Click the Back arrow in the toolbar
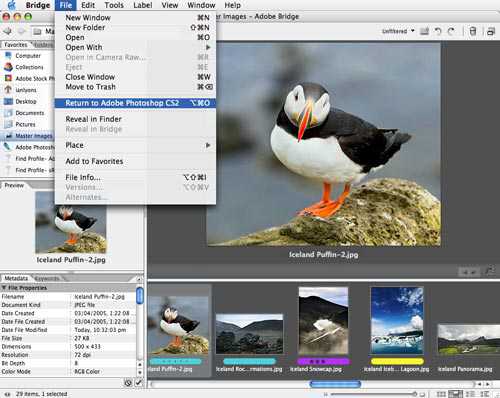This screenshot has height=398, width=500. [x=7, y=31]
